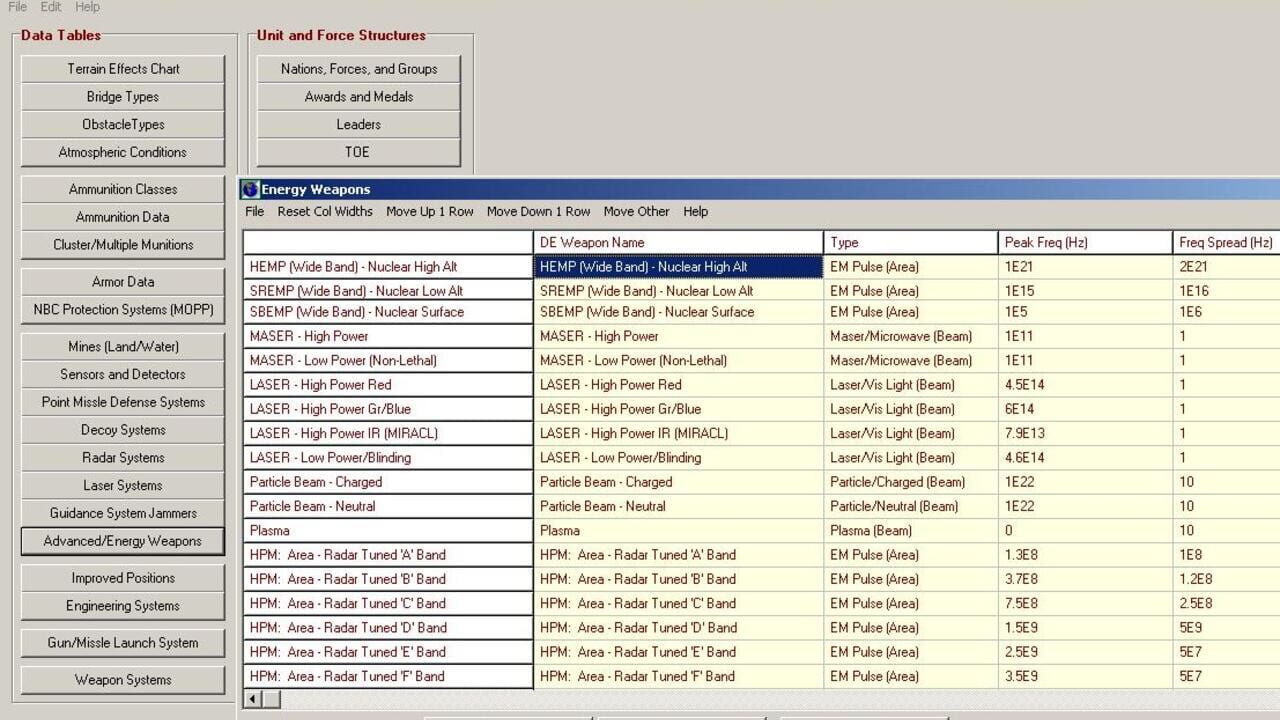
Task: Open Terrain Effects Chart data table
Action: coord(123,69)
